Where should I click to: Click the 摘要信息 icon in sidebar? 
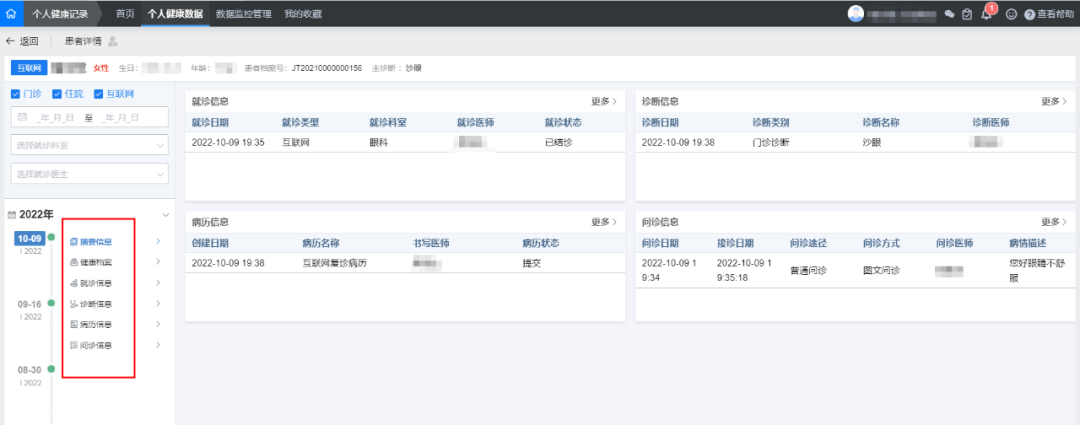(74, 242)
